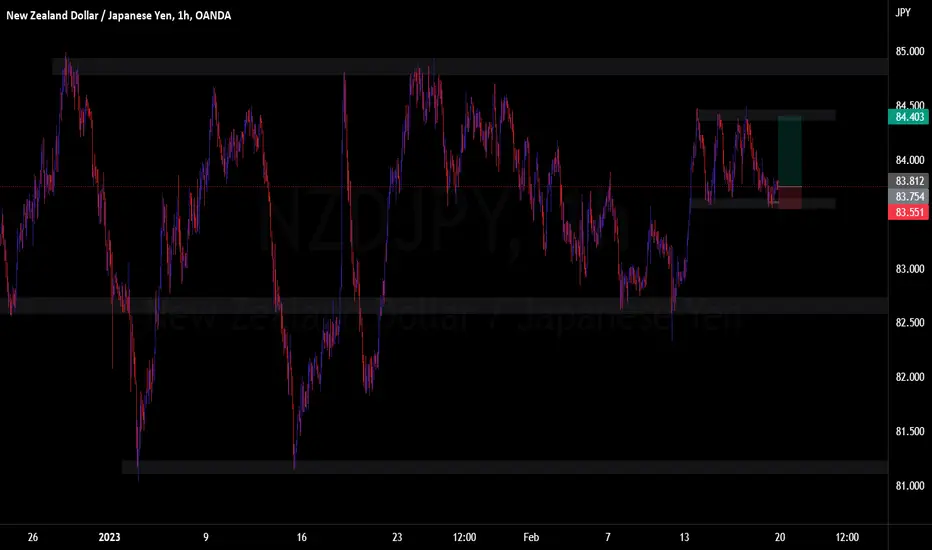Click the 82.000 price axis label
932x550 pixels.
click(x=909, y=377)
